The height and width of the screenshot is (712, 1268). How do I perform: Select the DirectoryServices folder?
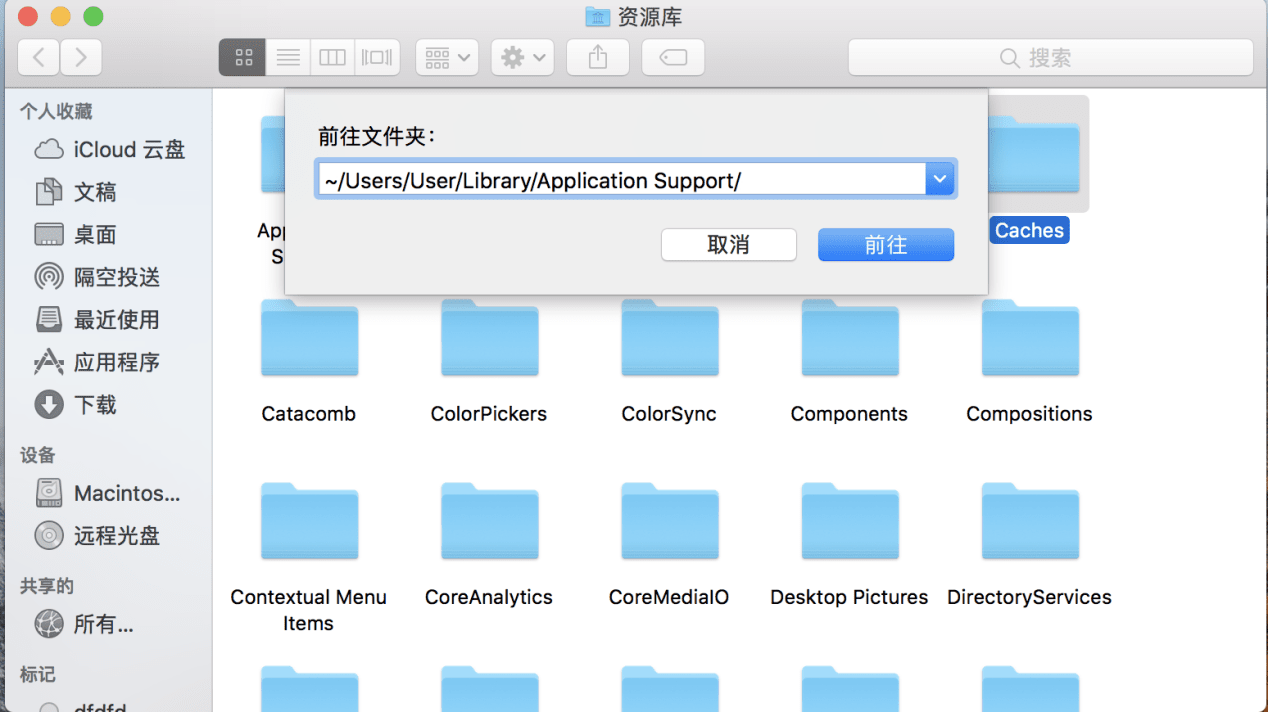pyautogui.click(x=1030, y=521)
